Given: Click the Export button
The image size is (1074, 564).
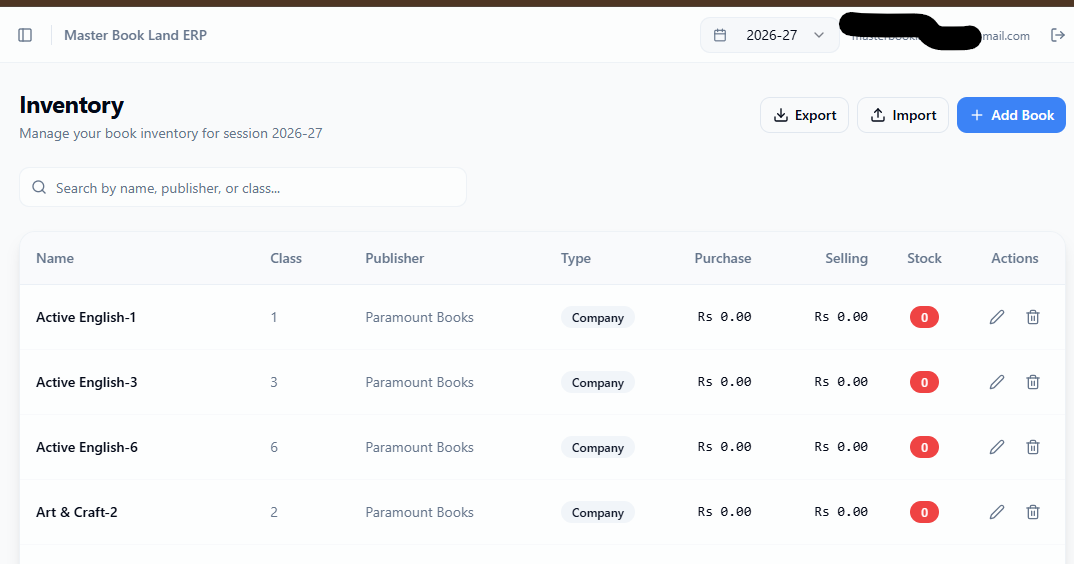Looking at the screenshot, I should 804,115.
